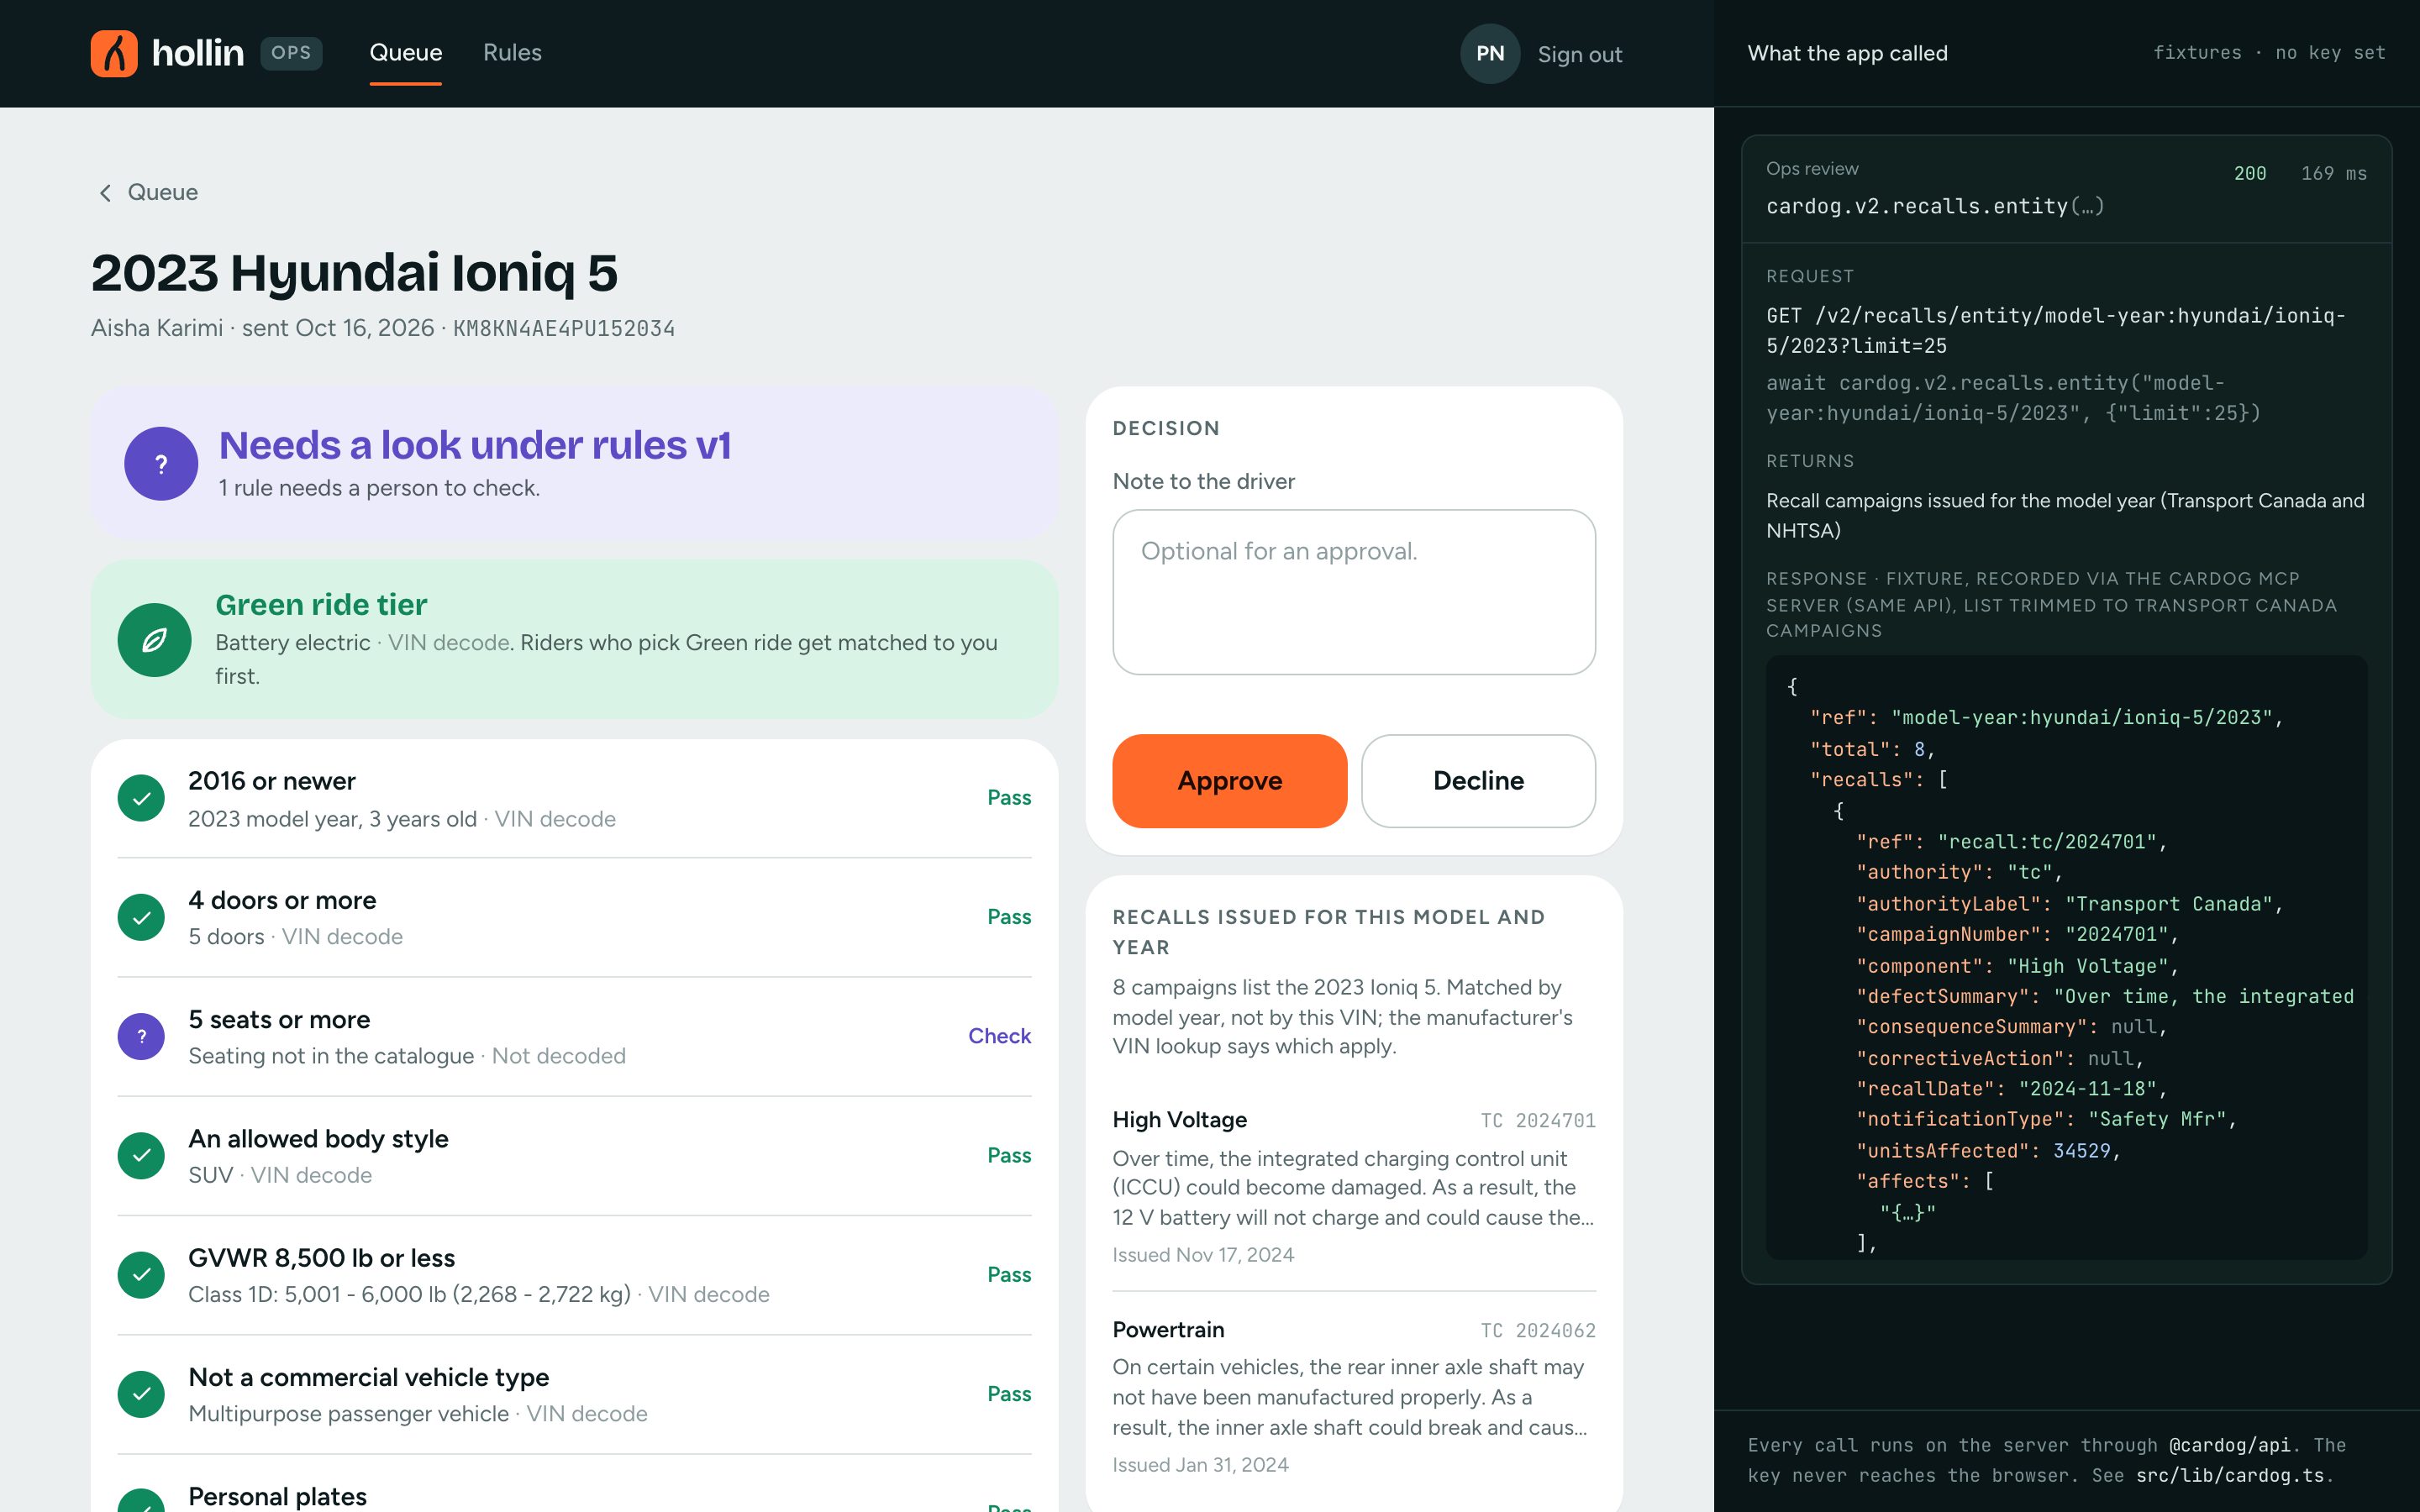Sign out of the account
This screenshot has width=2420, height=1512.
1579,55
